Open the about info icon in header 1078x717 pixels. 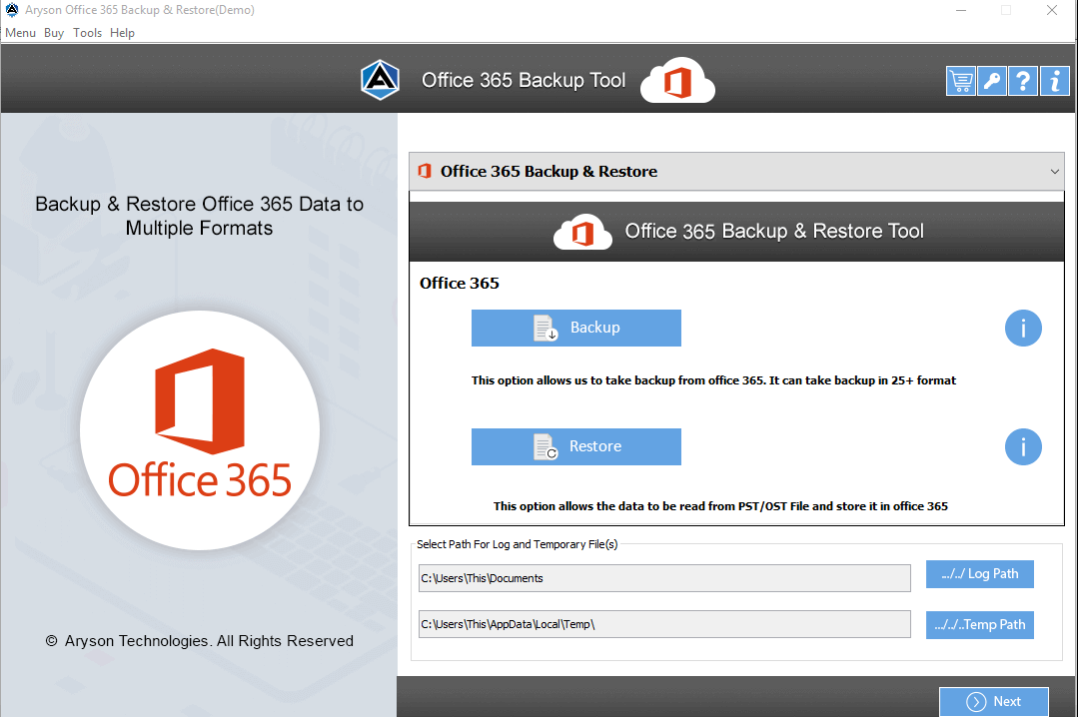tap(1055, 81)
